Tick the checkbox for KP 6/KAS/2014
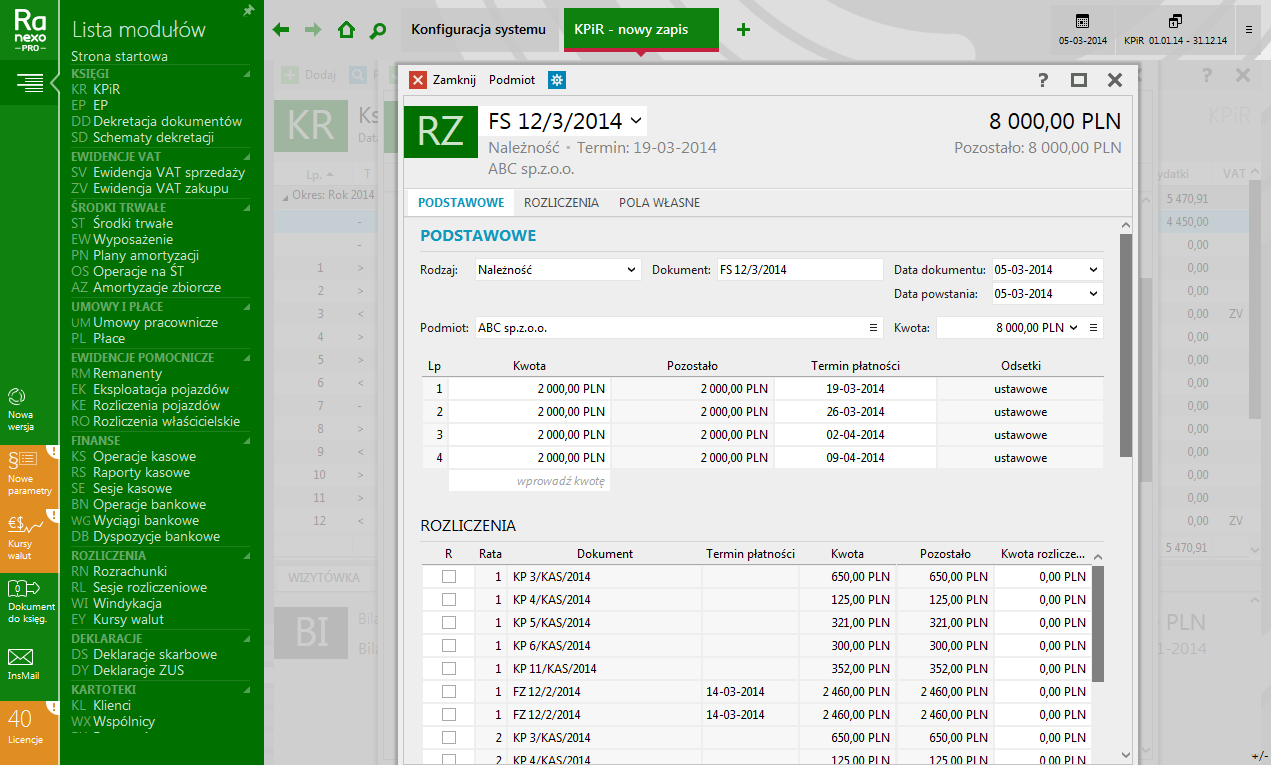Viewport: 1271px width, 765px height. [x=449, y=646]
